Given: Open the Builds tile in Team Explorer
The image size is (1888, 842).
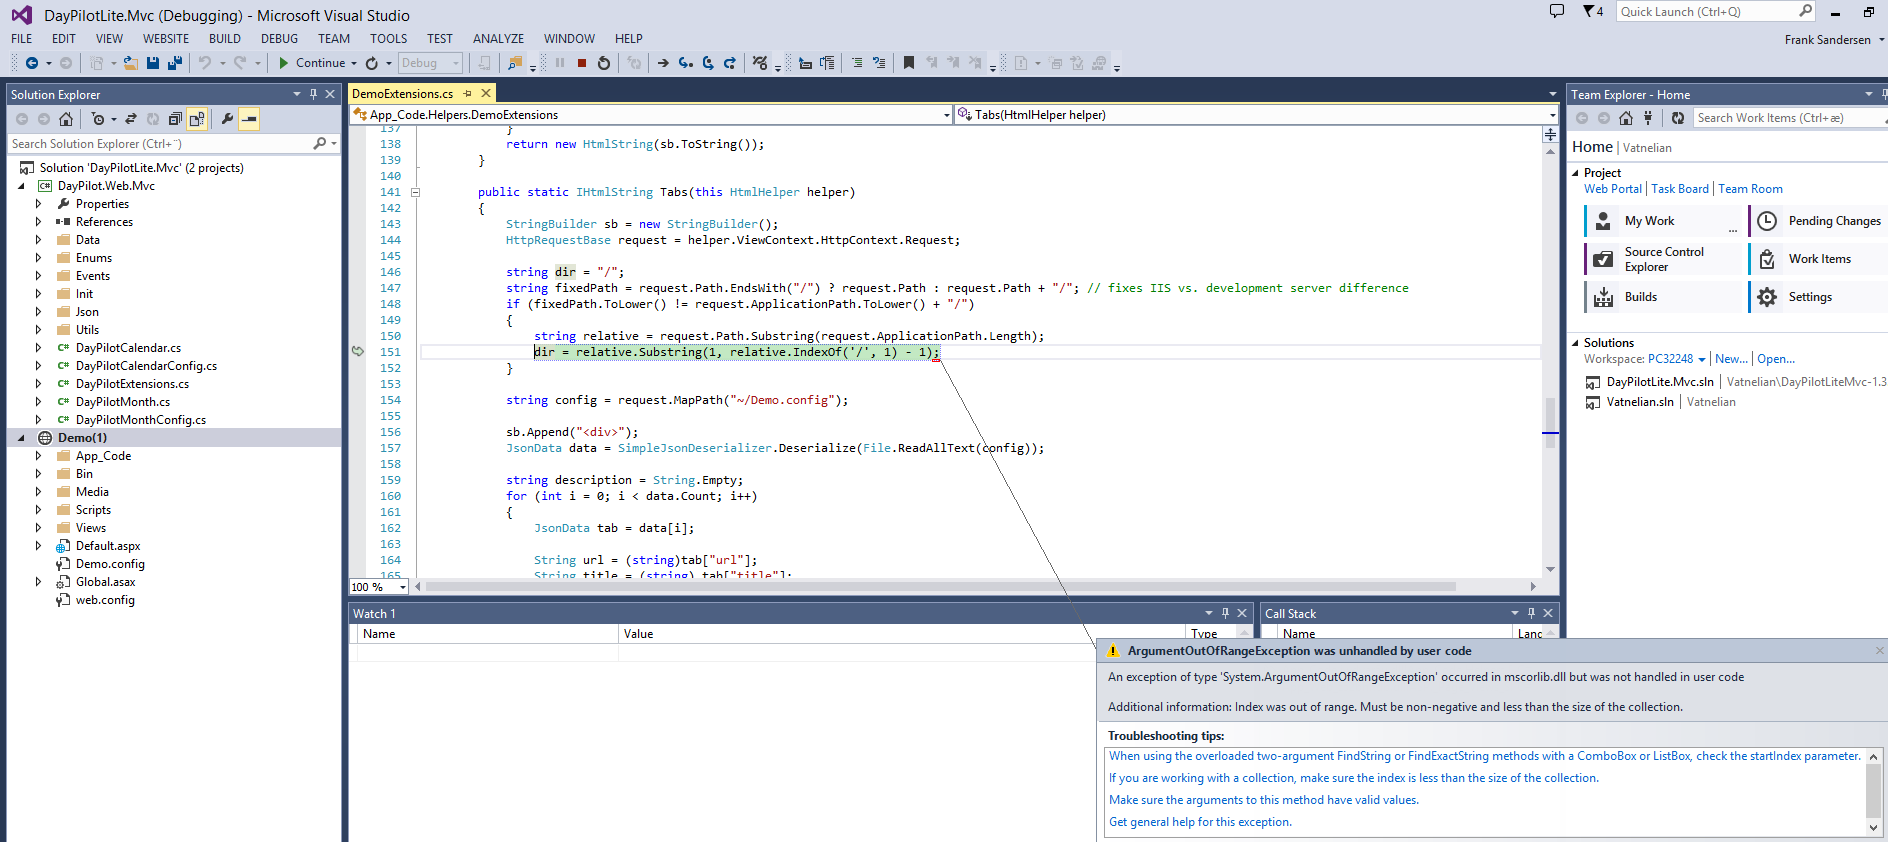Looking at the screenshot, I should click(x=1662, y=297).
